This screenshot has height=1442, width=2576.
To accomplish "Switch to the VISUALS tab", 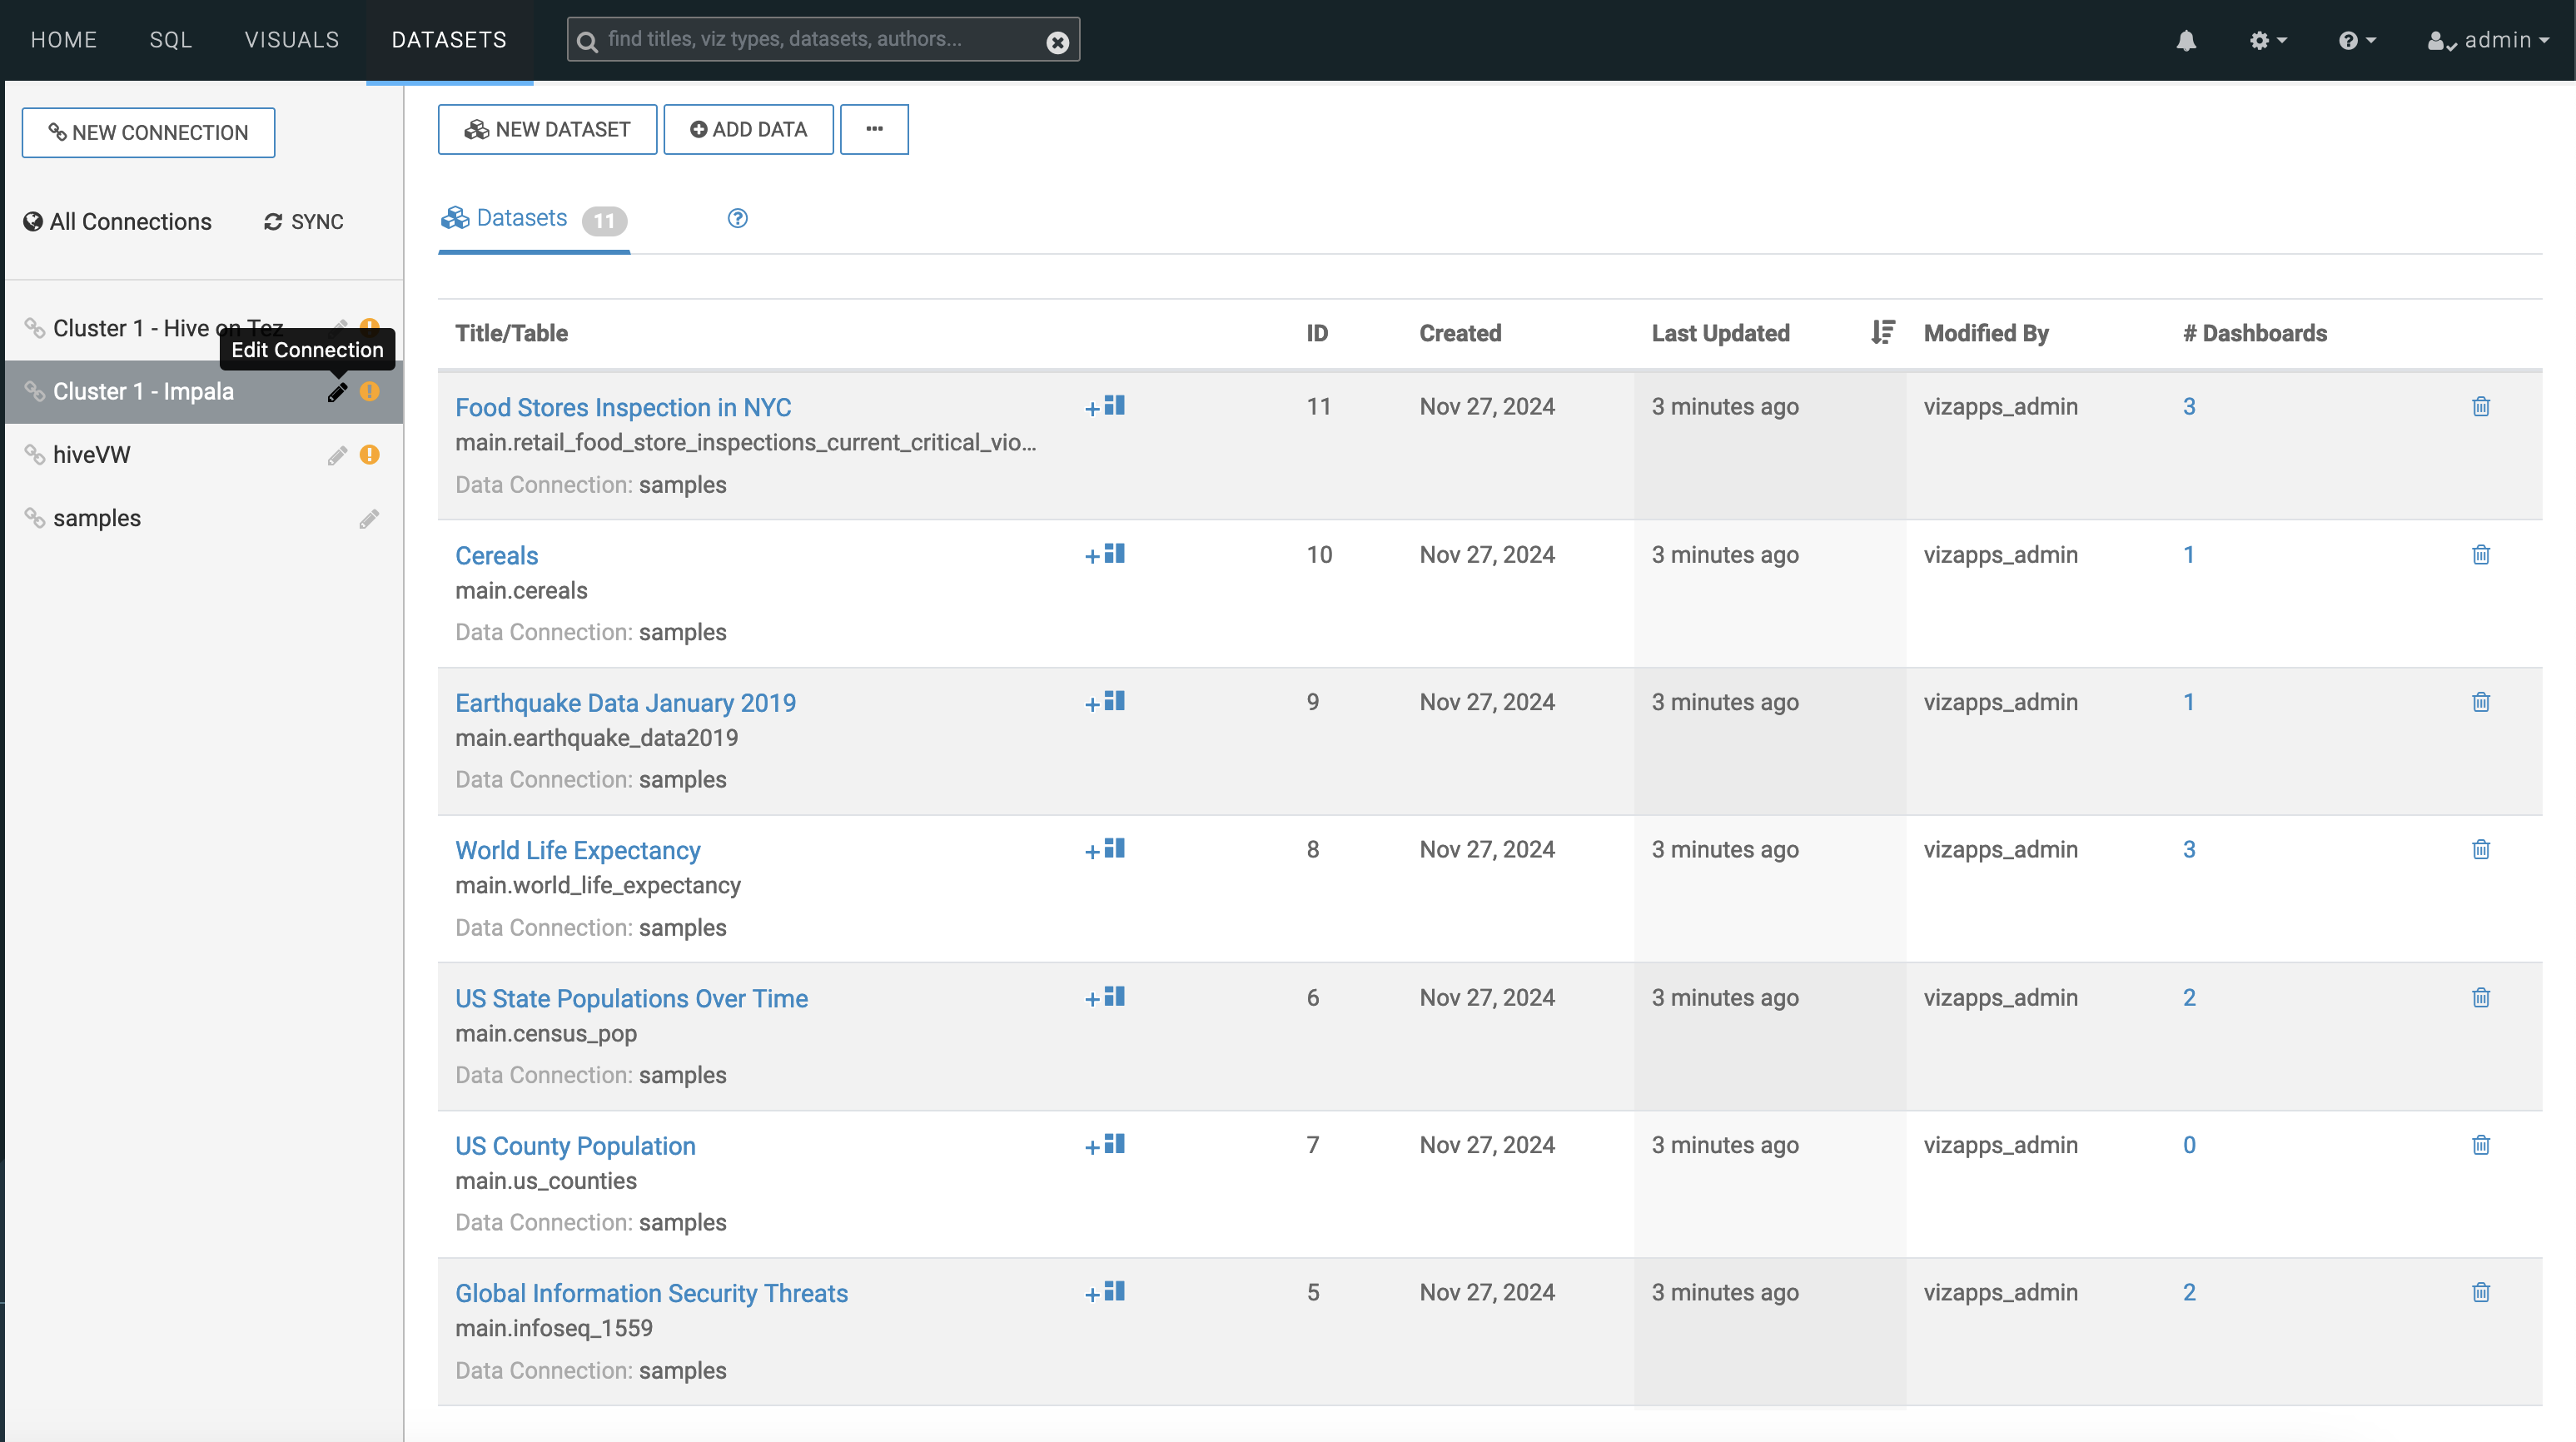I will coord(292,40).
